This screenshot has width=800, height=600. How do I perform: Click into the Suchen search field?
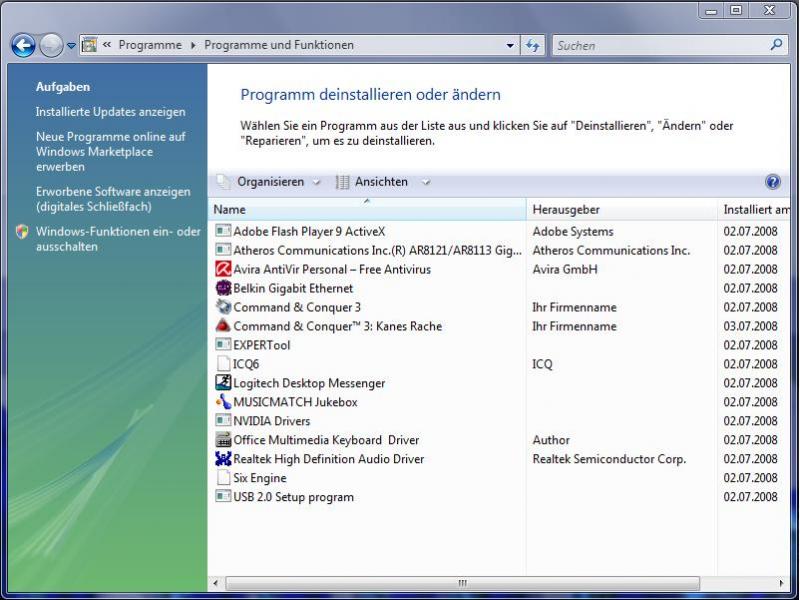pos(660,45)
